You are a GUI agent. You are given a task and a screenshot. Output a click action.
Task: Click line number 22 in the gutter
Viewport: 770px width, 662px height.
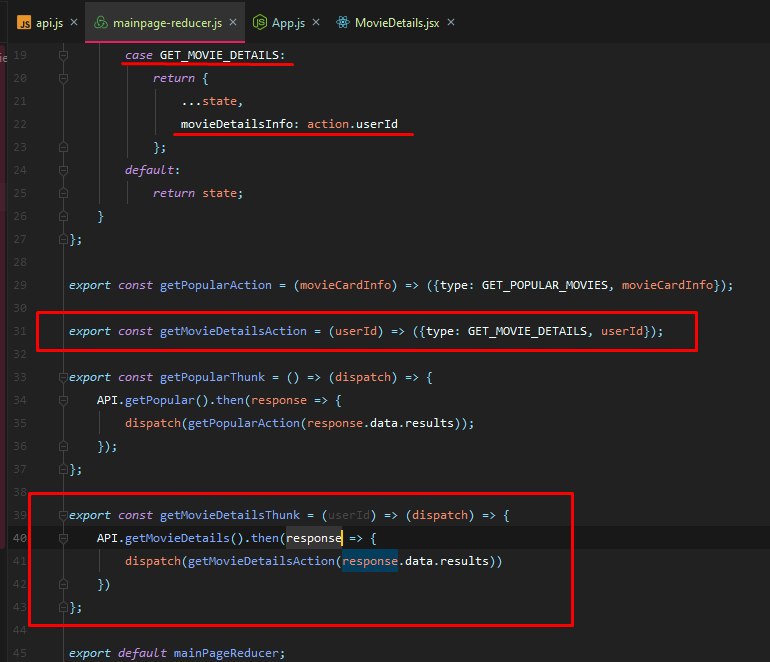pos(20,124)
